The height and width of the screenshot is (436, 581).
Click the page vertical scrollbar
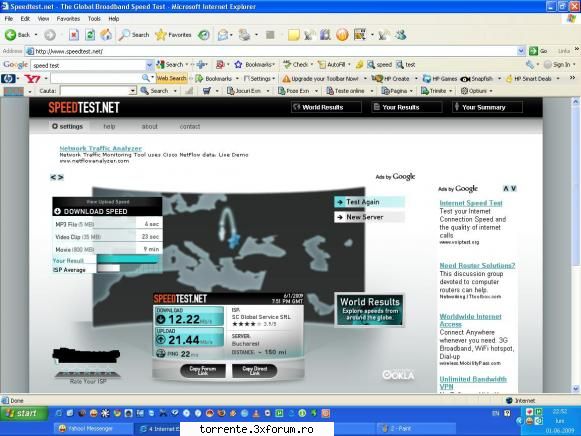575,245
